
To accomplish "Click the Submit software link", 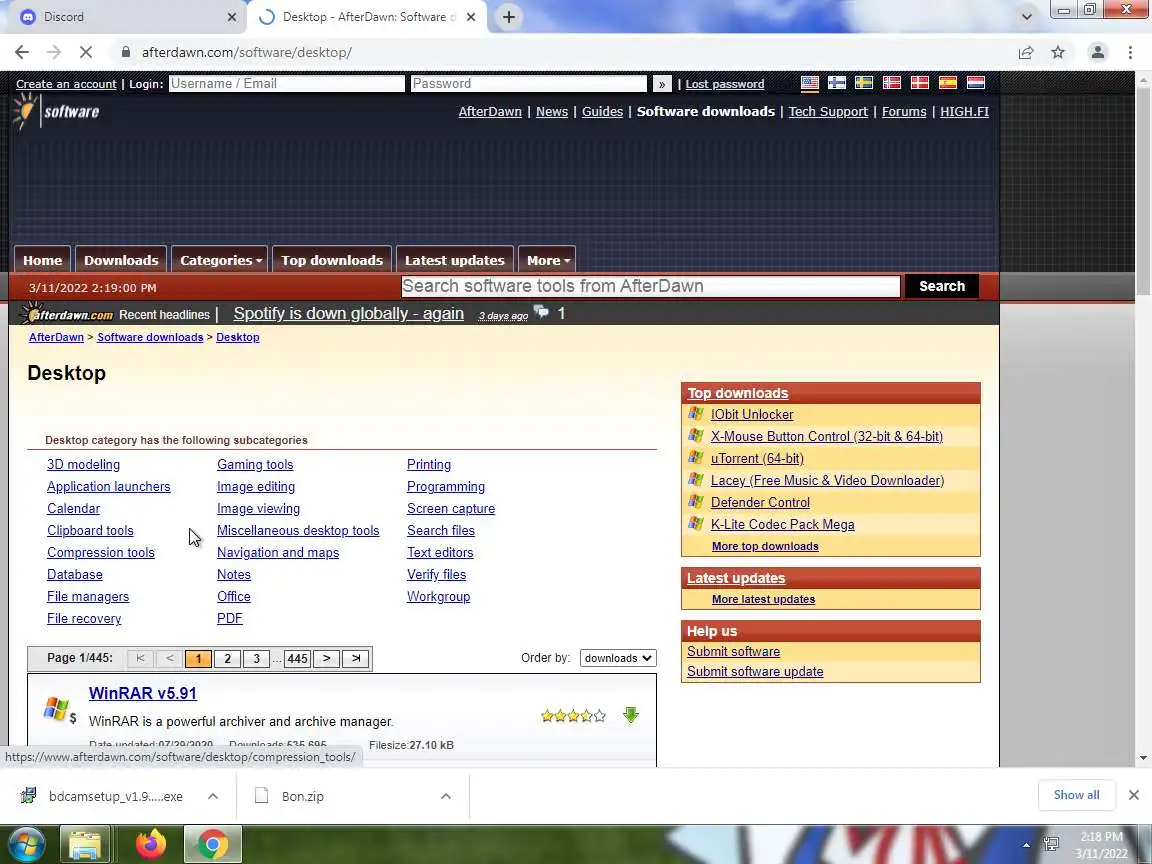I will tap(733, 652).
